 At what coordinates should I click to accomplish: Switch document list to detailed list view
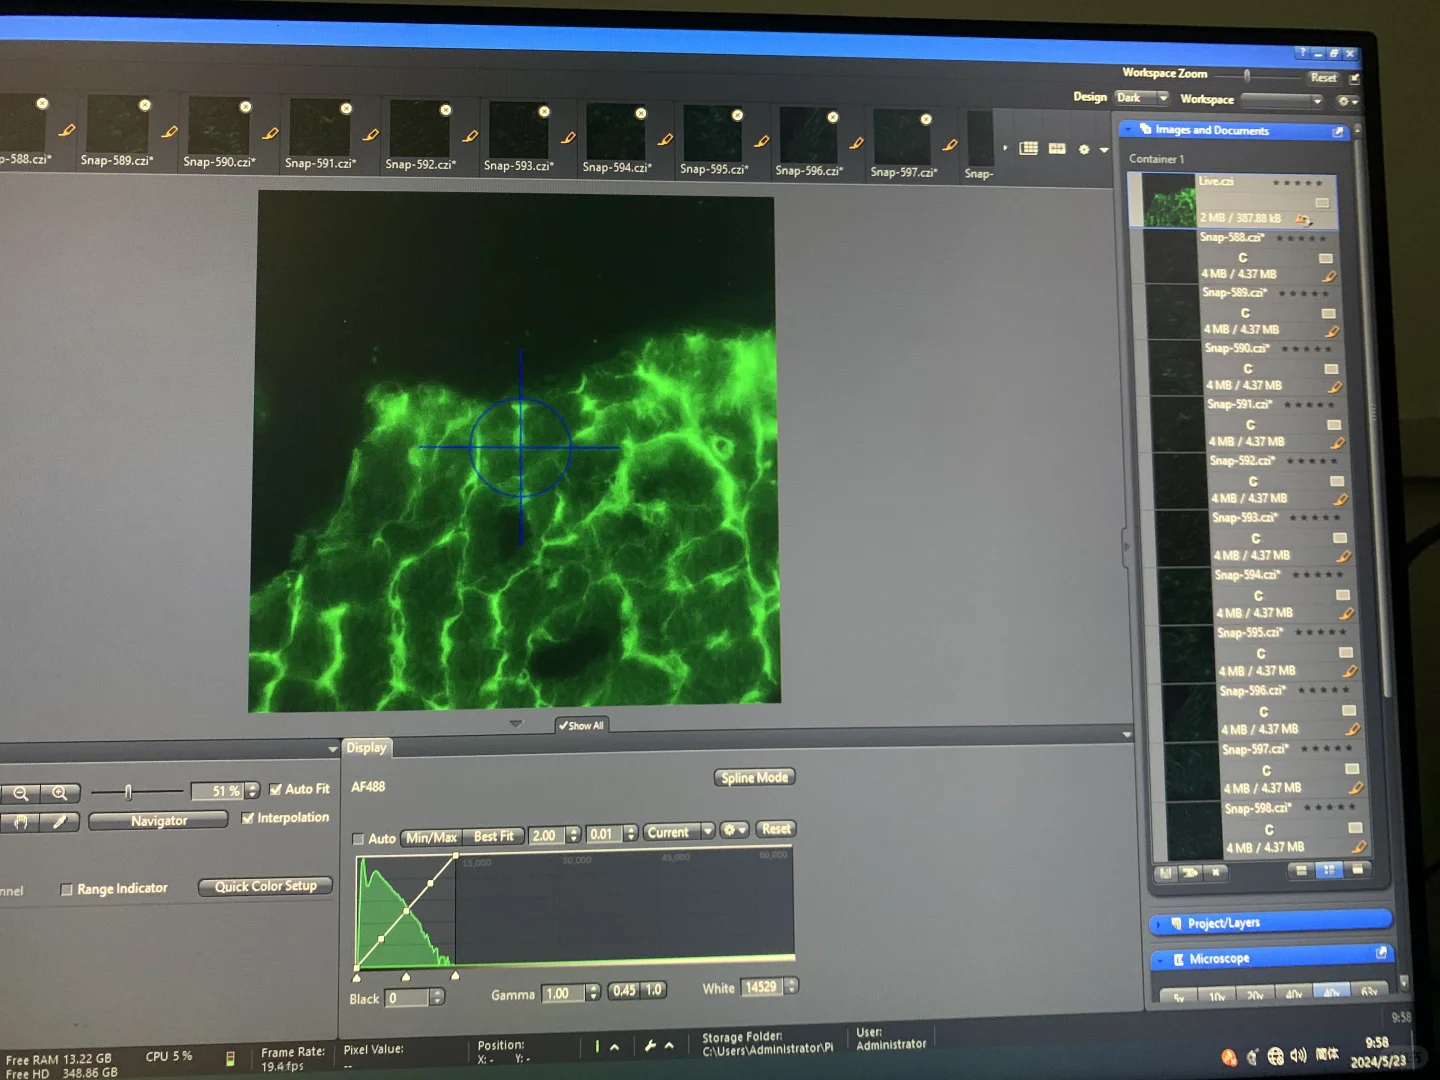click(1329, 870)
